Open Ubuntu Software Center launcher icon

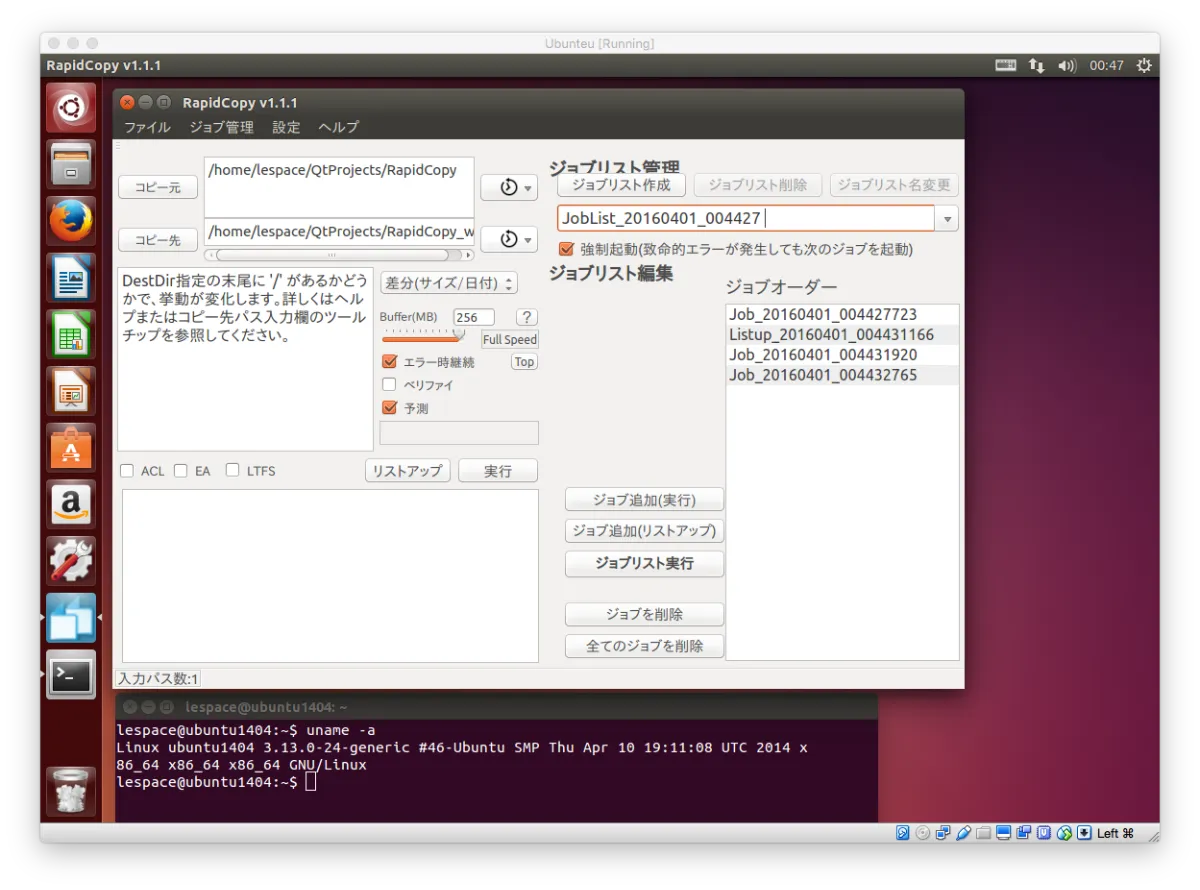[70, 448]
